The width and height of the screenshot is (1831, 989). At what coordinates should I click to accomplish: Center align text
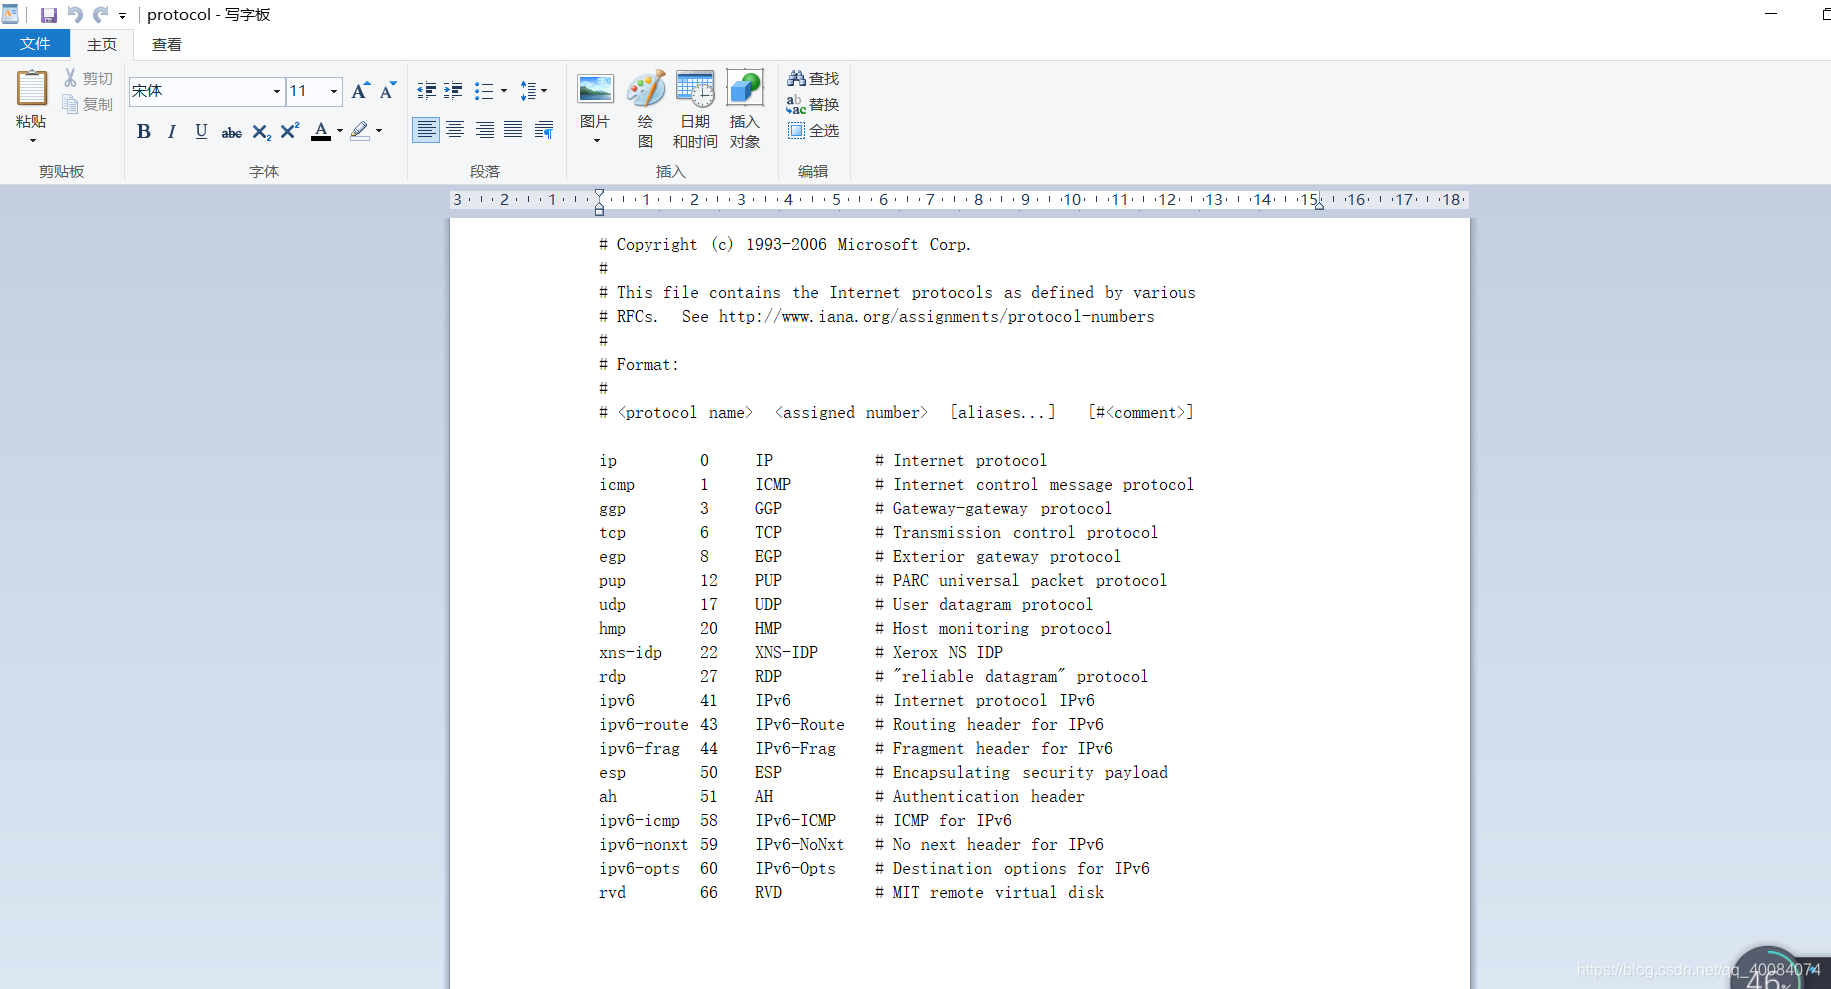click(455, 130)
